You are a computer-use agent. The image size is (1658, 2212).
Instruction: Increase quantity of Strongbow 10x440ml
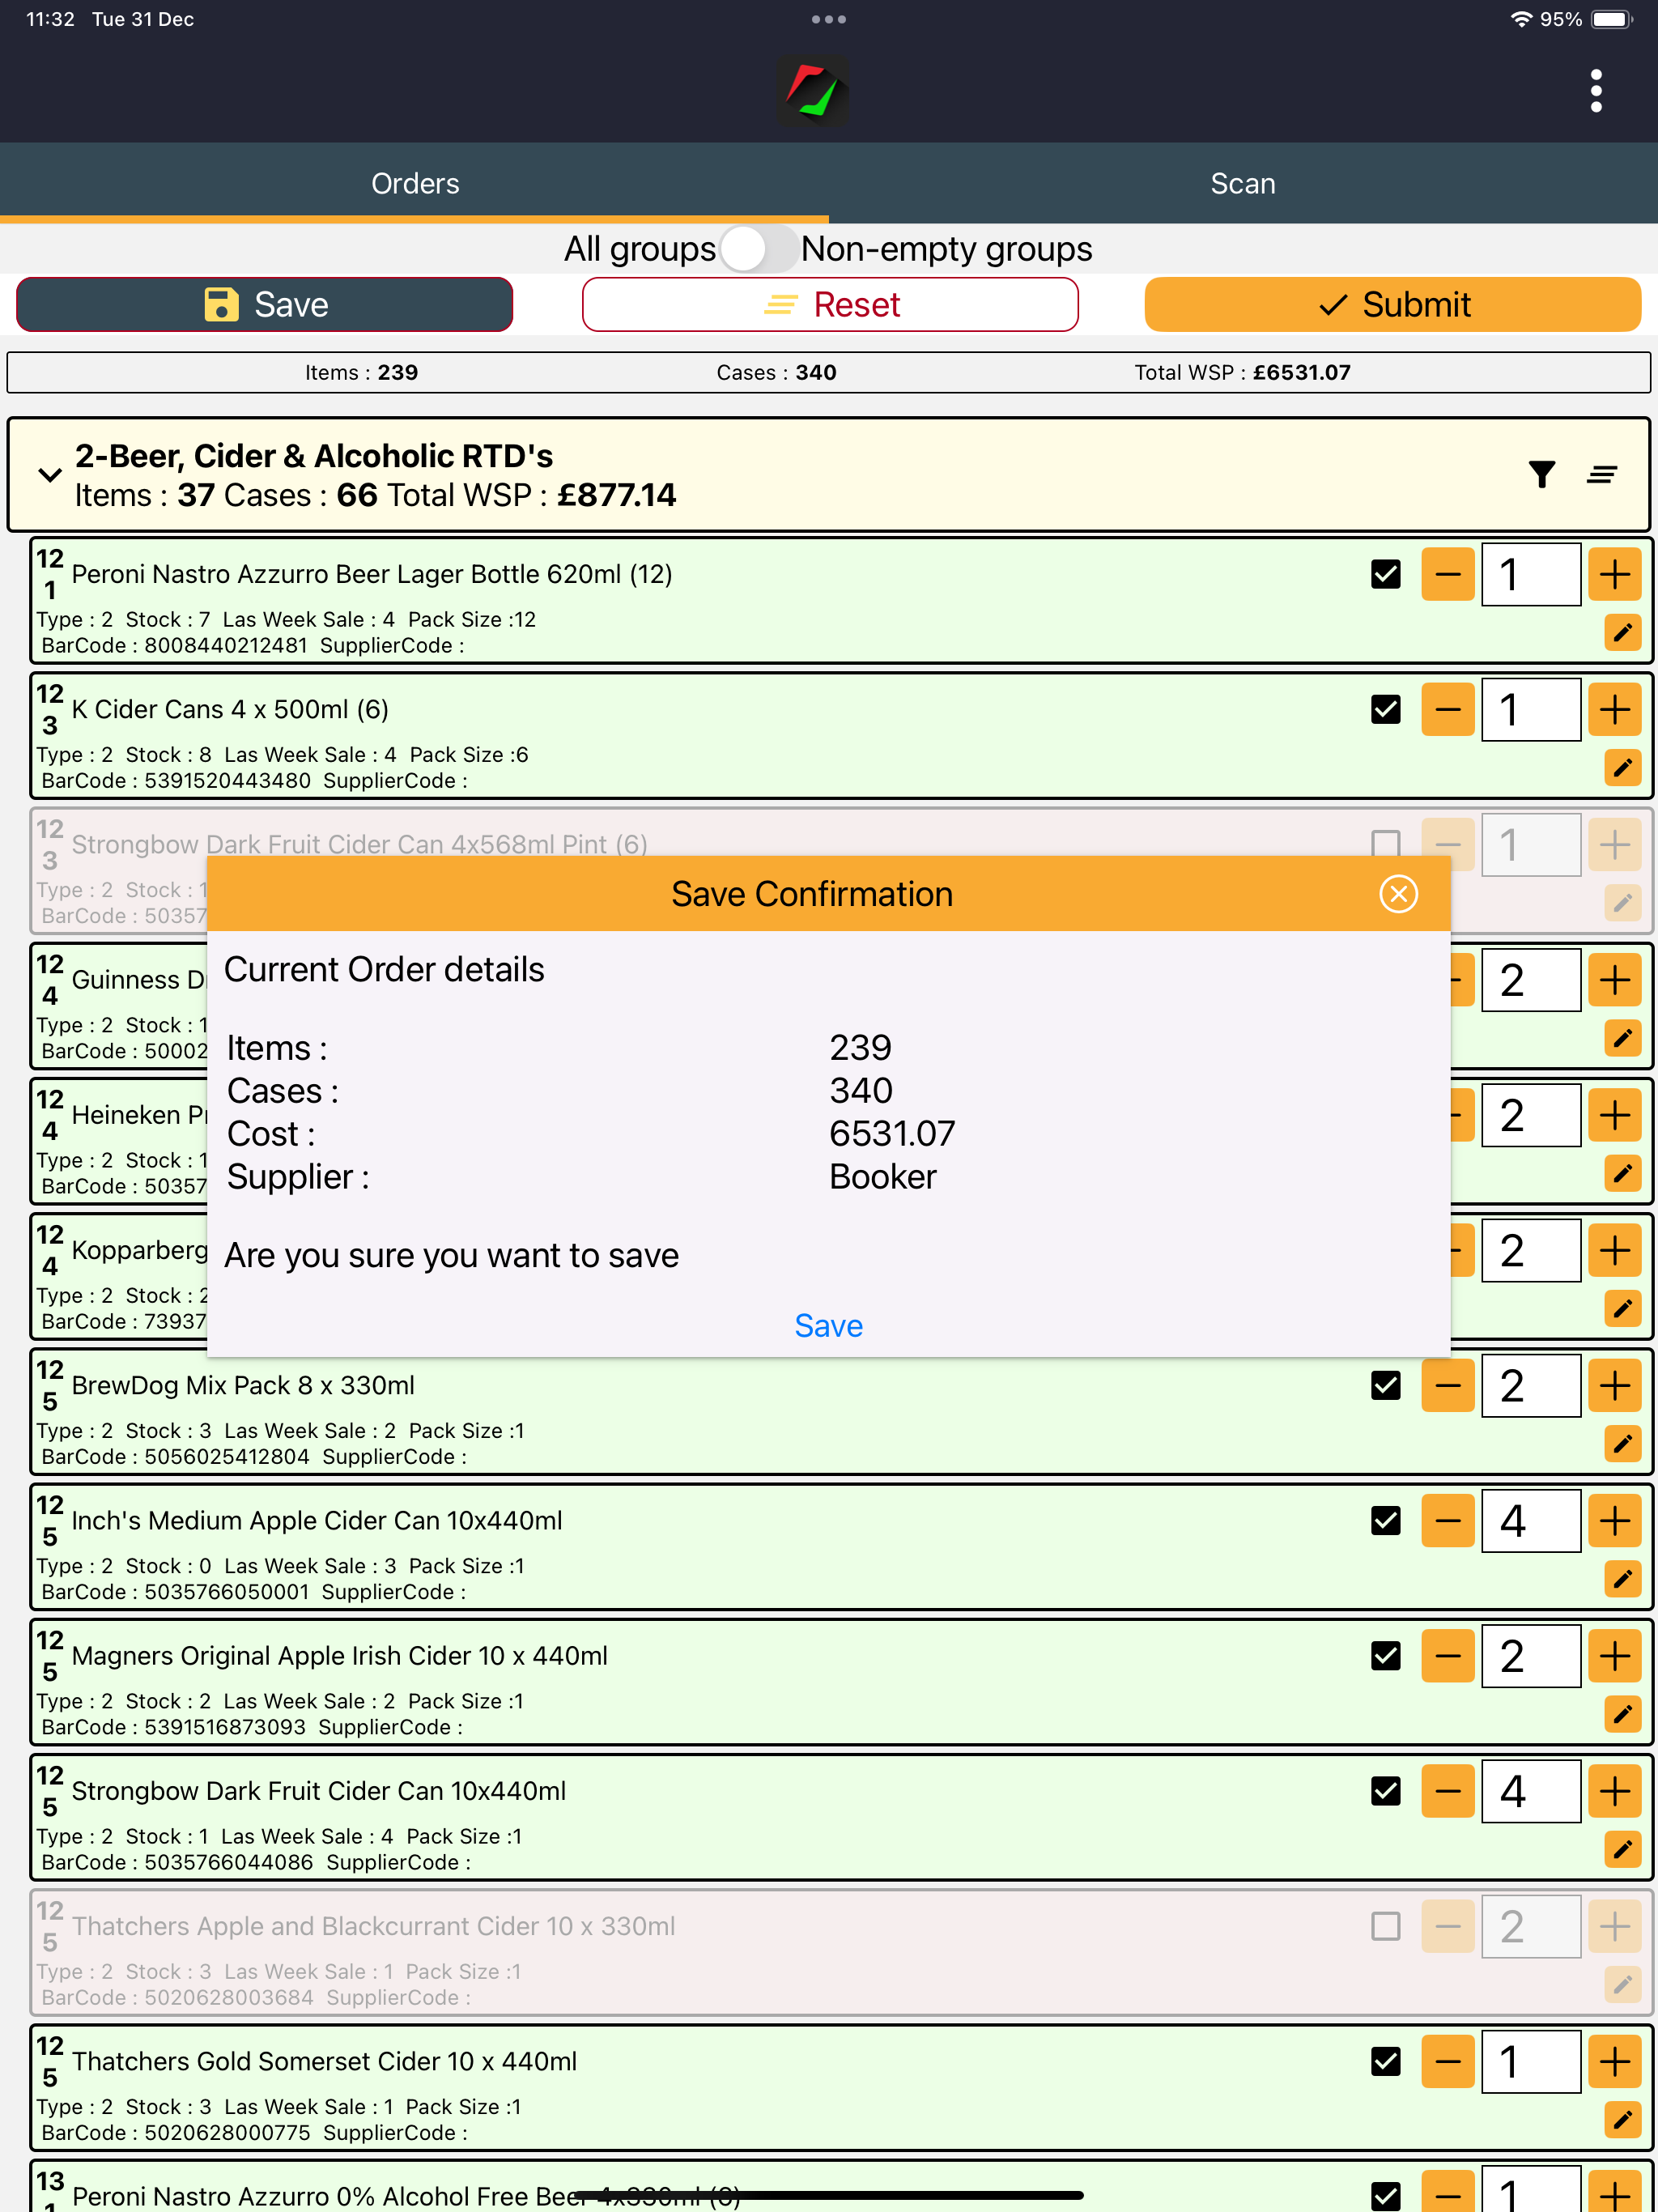tap(1615, 1790)
